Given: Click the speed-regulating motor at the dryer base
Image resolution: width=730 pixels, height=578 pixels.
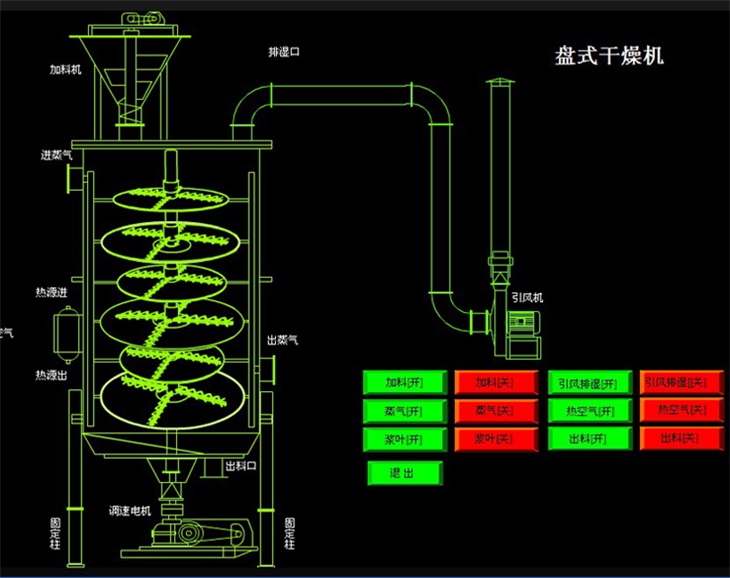Looking at the screenshot, I should coord(200,532).
